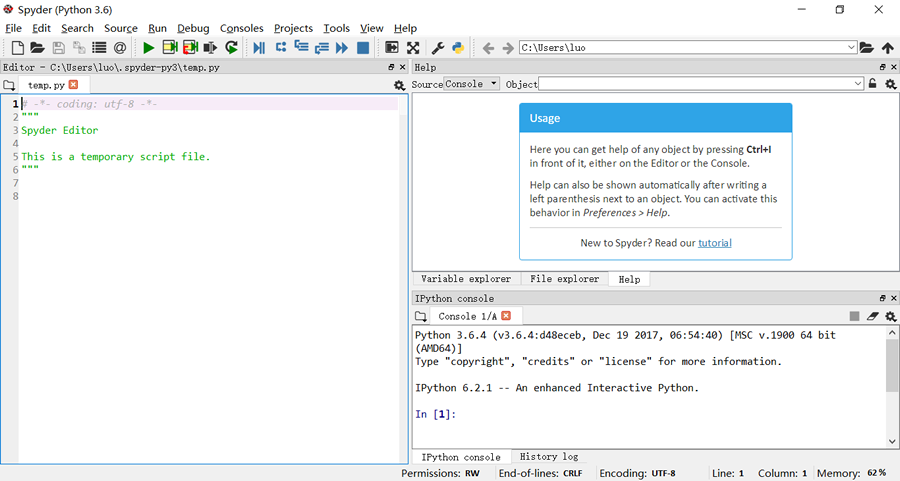Re-run last script icon

[231, 48]
